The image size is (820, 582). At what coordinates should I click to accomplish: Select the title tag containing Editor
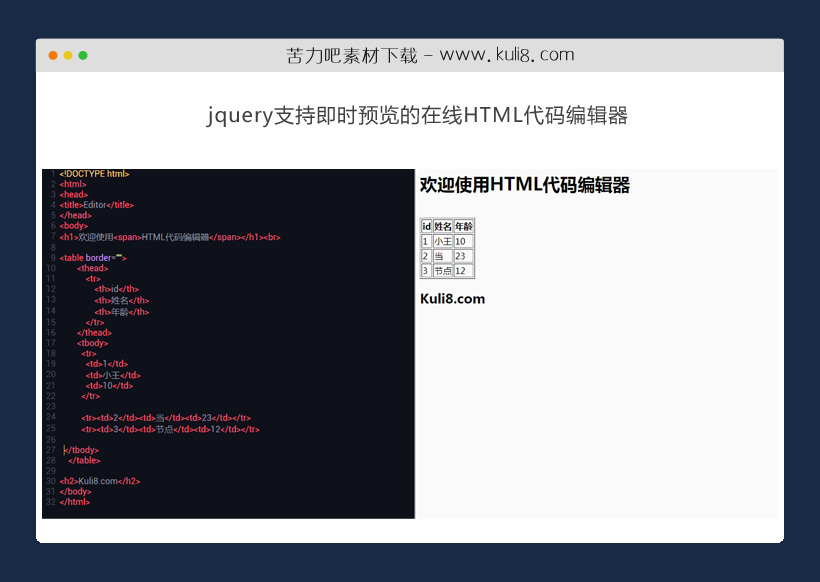(93, 204)
